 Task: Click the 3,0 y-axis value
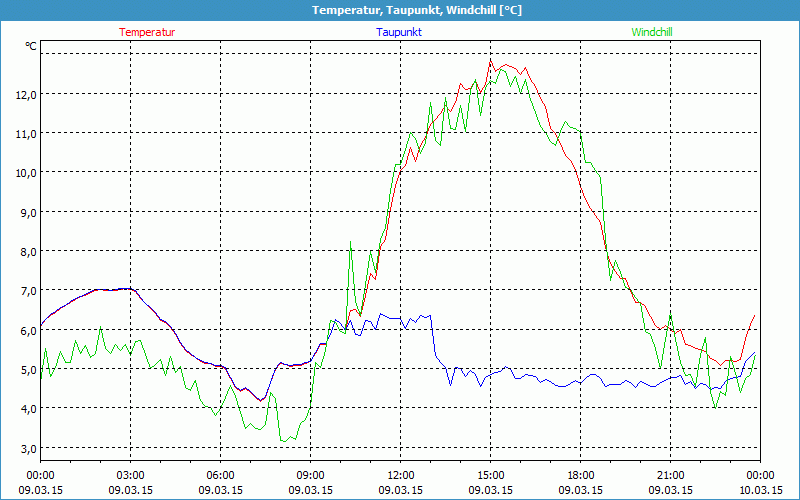(29, 448)
